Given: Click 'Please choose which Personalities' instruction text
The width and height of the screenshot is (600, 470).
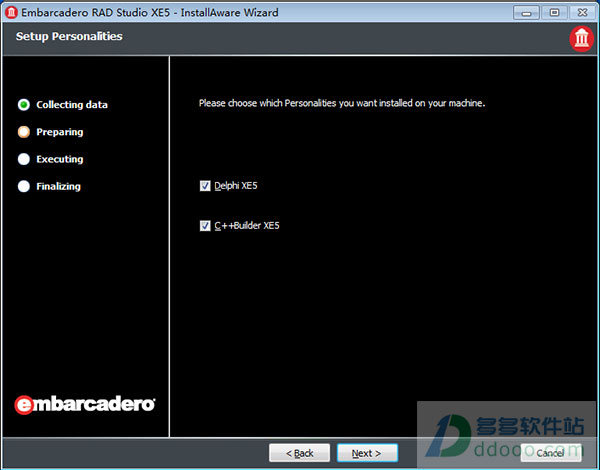Looking at the screenshot, I should tap(342, 103).
